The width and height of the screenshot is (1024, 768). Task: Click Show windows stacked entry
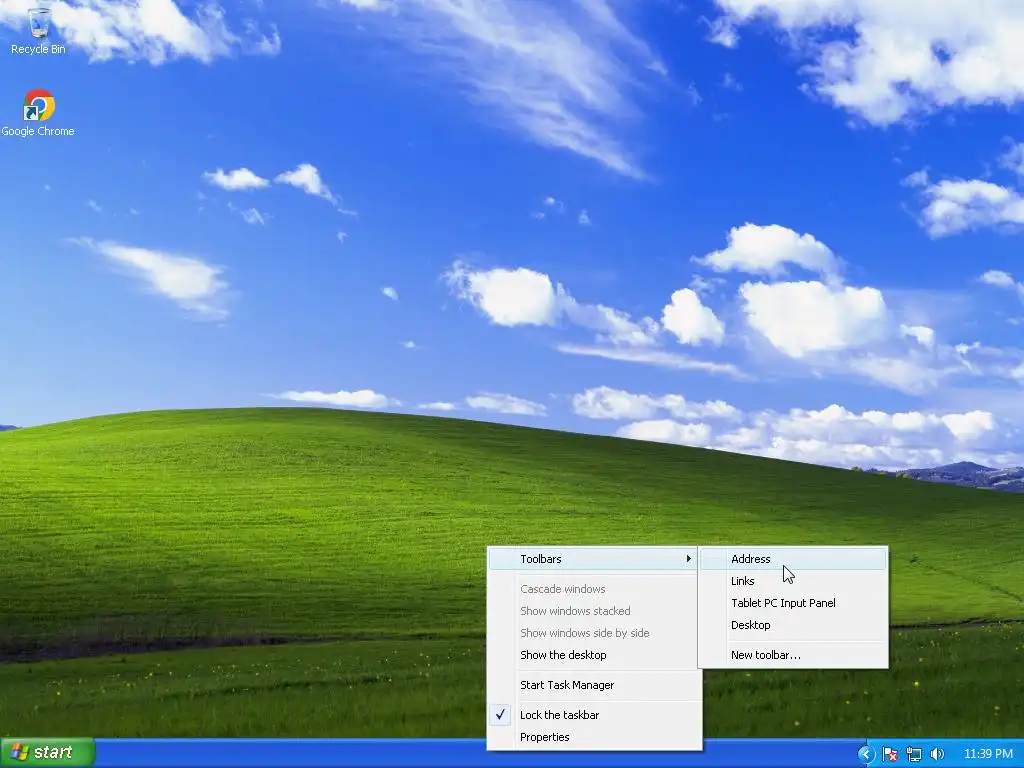(x=593, y=611)
